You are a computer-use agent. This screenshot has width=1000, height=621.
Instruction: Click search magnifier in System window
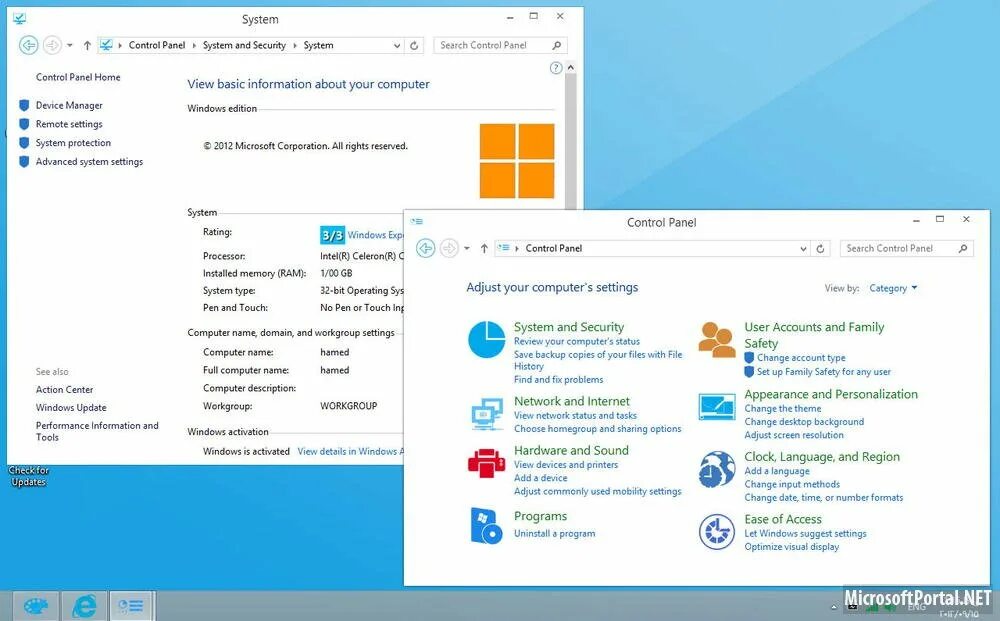[x=556, y=45]
